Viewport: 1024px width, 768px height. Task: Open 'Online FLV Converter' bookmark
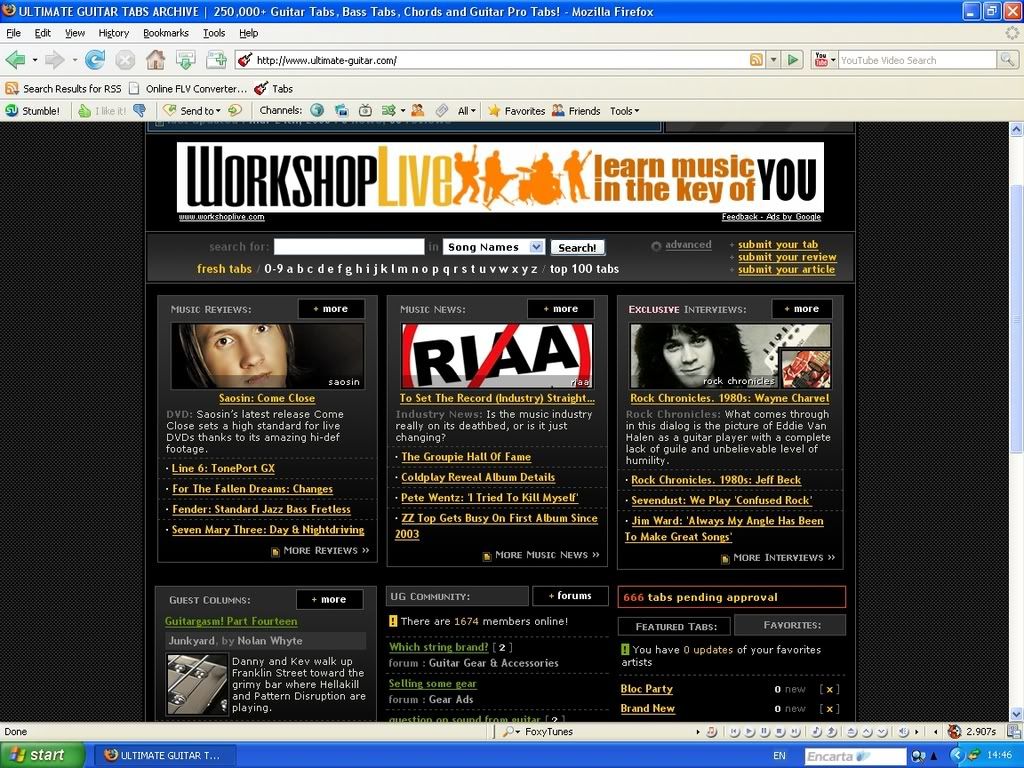point(188,89)
